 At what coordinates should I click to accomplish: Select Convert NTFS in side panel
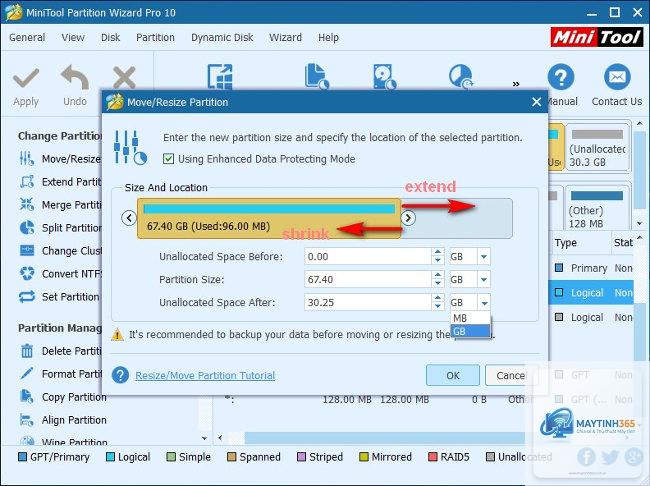point(60,274)
